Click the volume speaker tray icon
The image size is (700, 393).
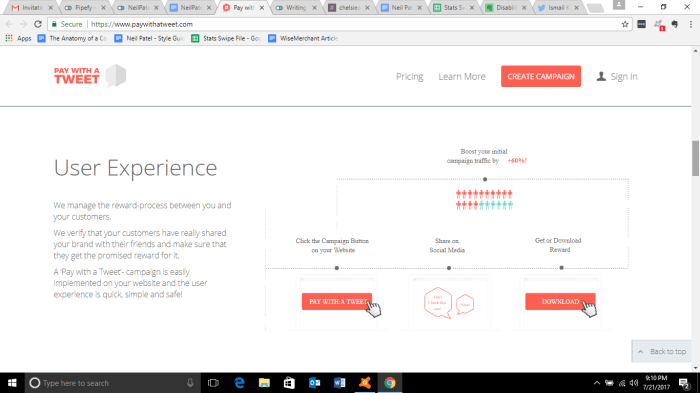634,383
